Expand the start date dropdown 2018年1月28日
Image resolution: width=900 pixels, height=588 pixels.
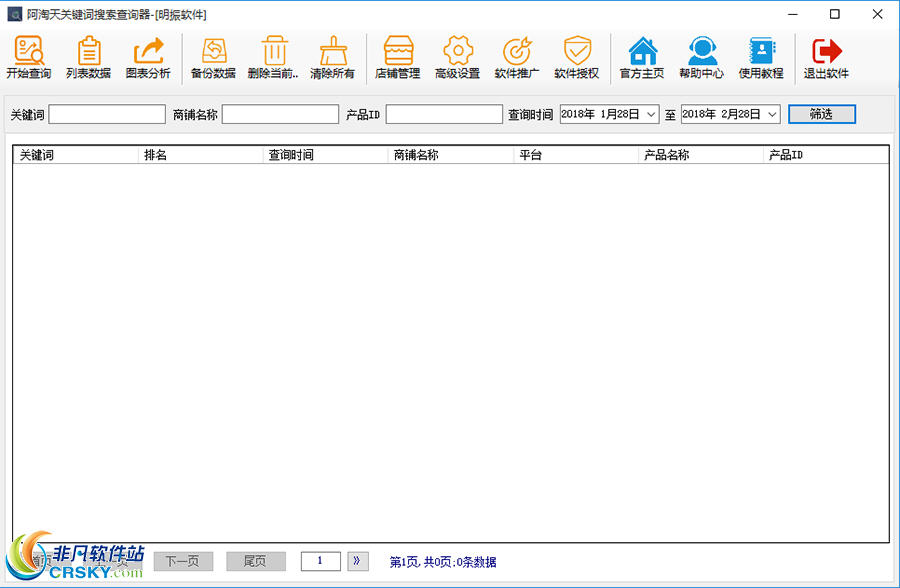pyautogui.click(x=651, y=114)
